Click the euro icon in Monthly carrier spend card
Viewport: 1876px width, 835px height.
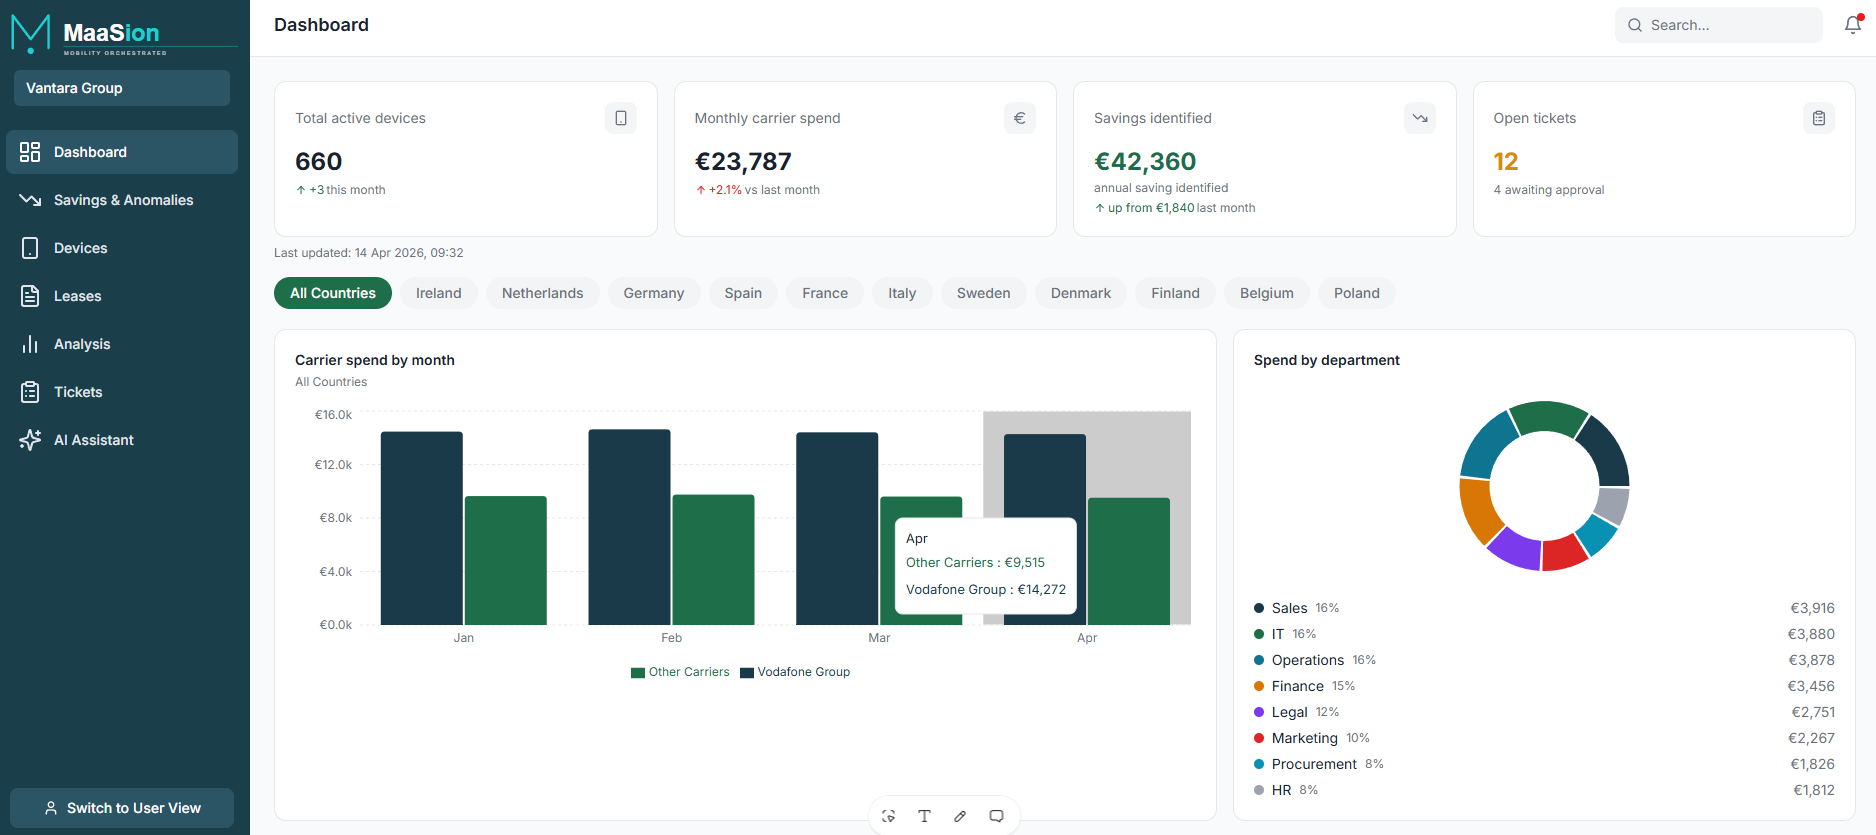click(1020, 118)
